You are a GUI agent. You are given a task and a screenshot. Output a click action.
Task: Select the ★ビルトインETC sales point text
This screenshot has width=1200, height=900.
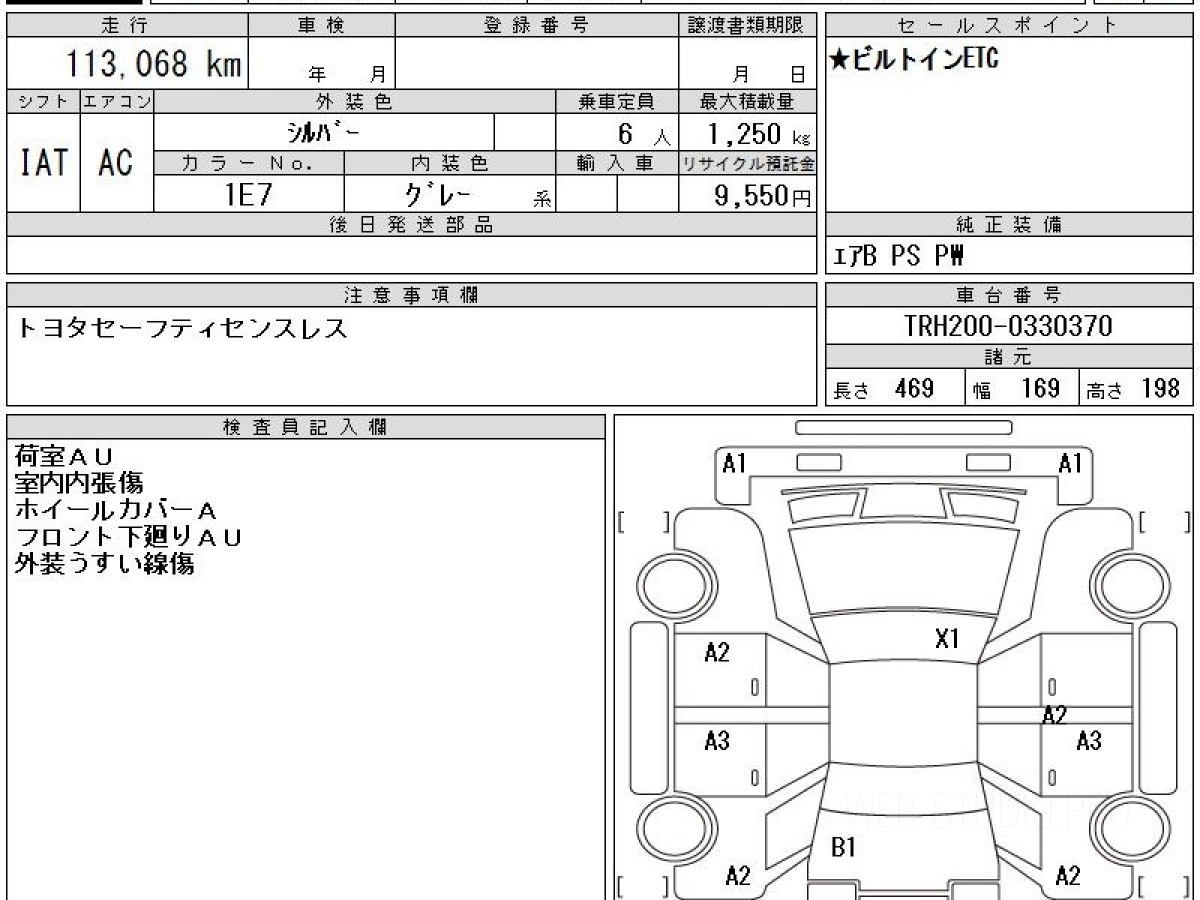click(914, 61)
